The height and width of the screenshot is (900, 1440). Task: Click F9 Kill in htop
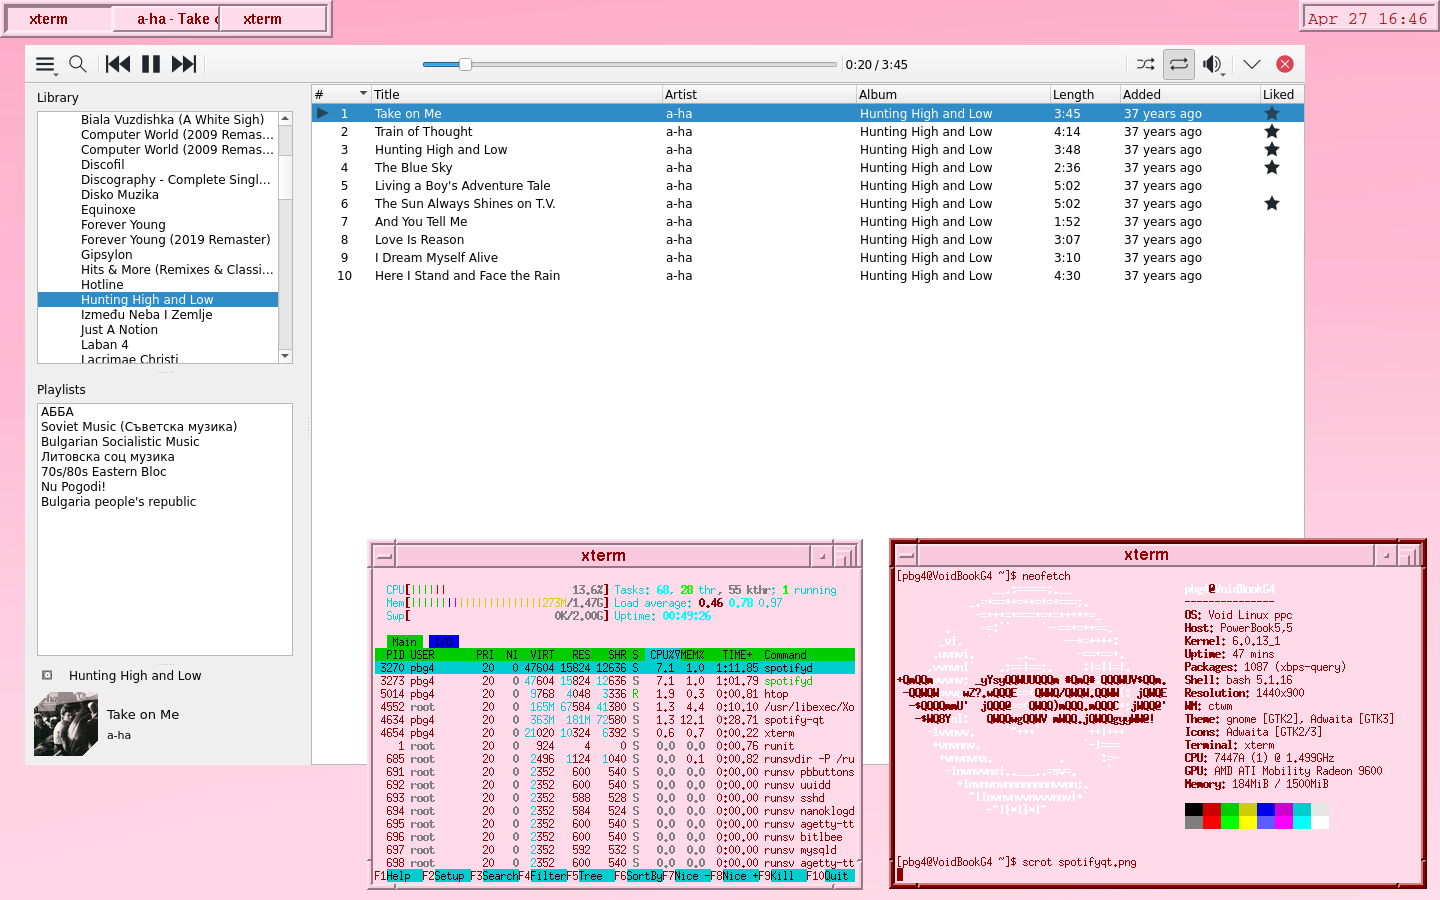pyautogui.click(x=782, y=876)
